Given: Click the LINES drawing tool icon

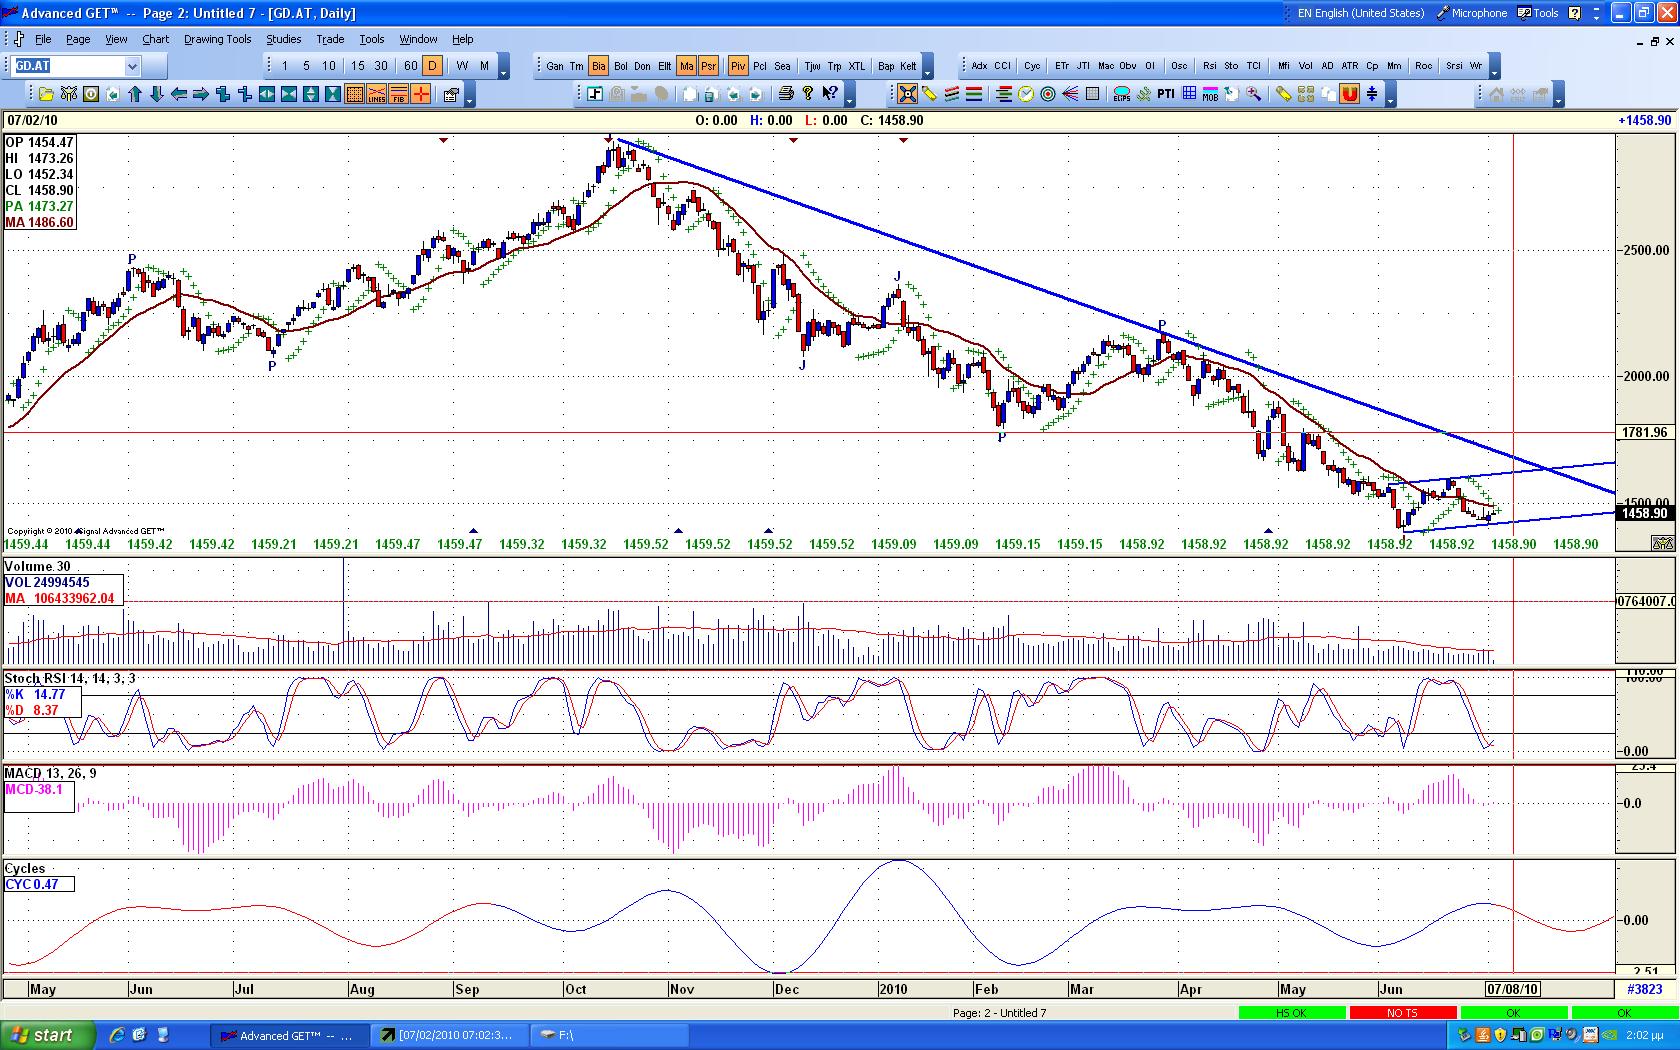Looking at the screenshot, I should tap(376, 94).
